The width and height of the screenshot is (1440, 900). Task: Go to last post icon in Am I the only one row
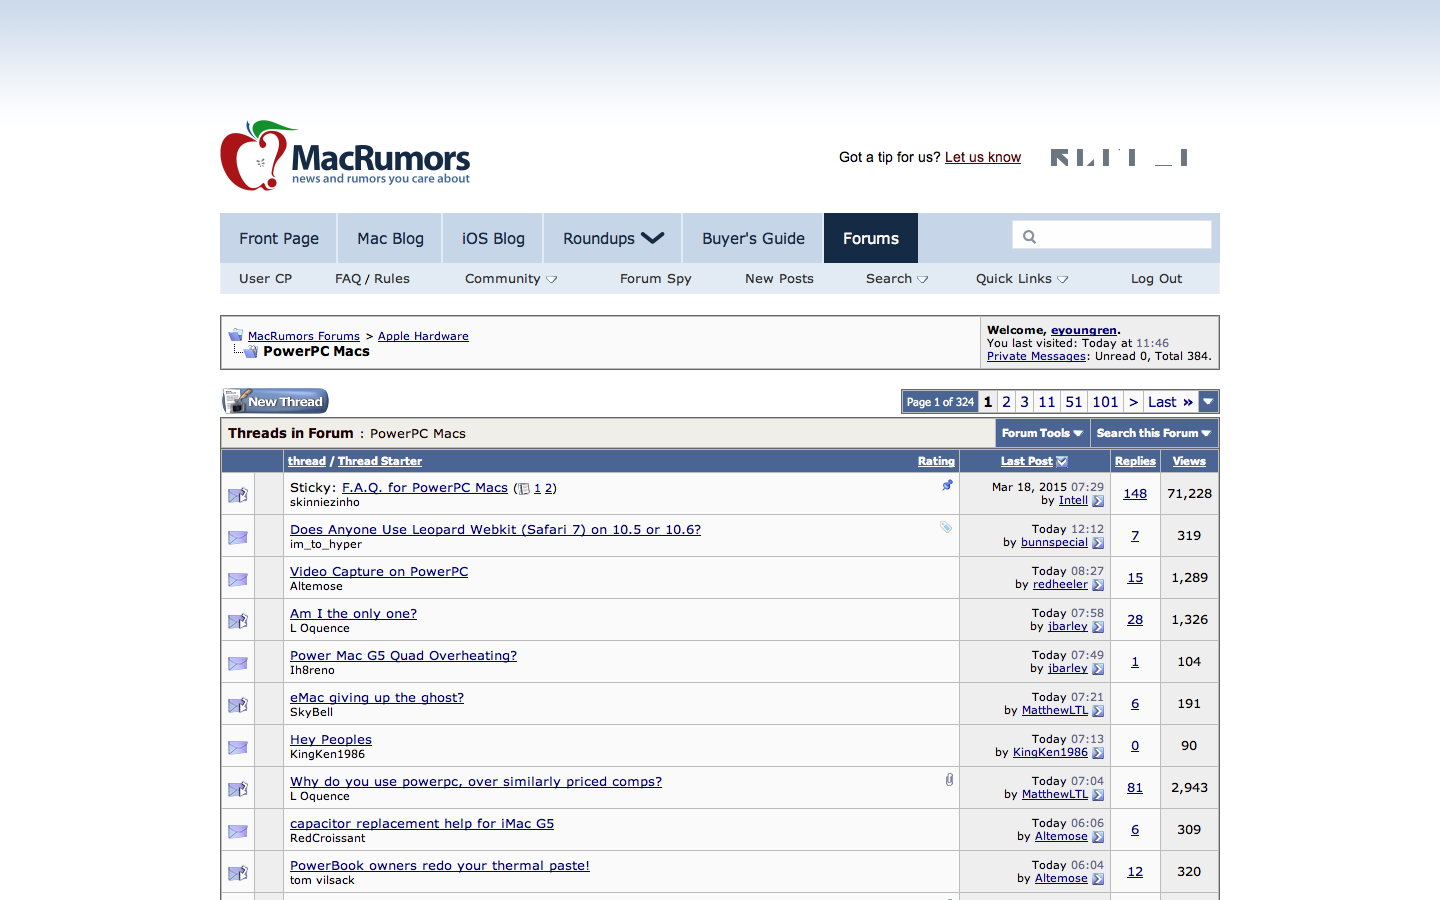[x=1098, y=627]
